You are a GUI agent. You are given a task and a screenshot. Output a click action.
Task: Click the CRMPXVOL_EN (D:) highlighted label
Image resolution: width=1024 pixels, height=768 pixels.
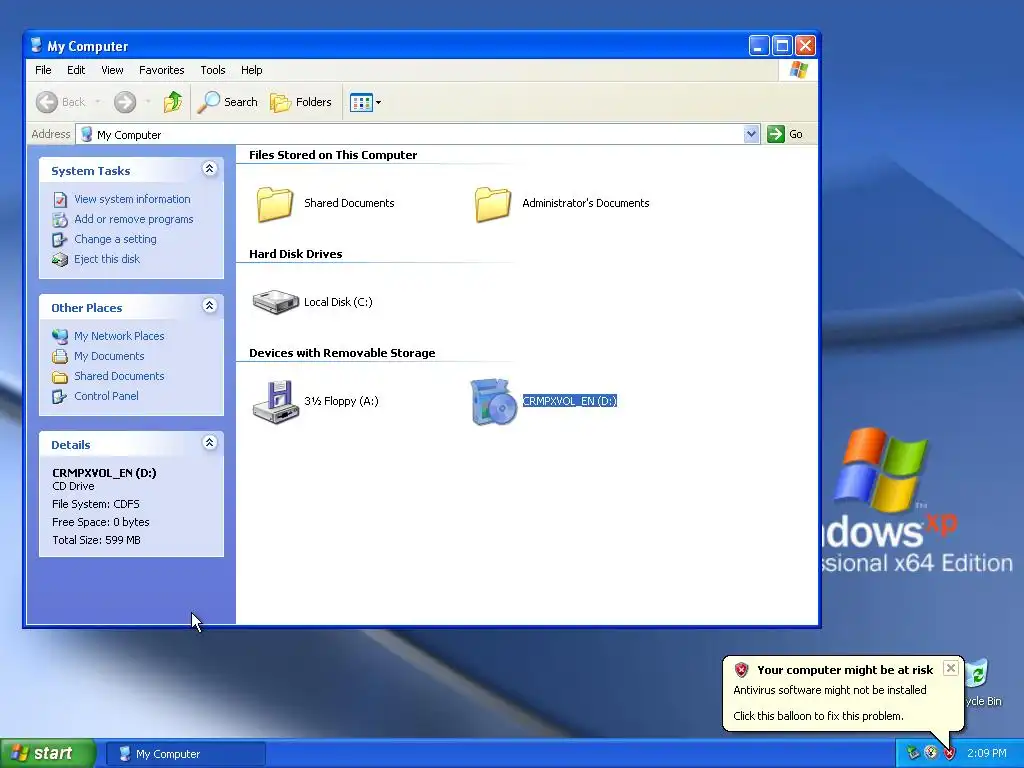569,401
